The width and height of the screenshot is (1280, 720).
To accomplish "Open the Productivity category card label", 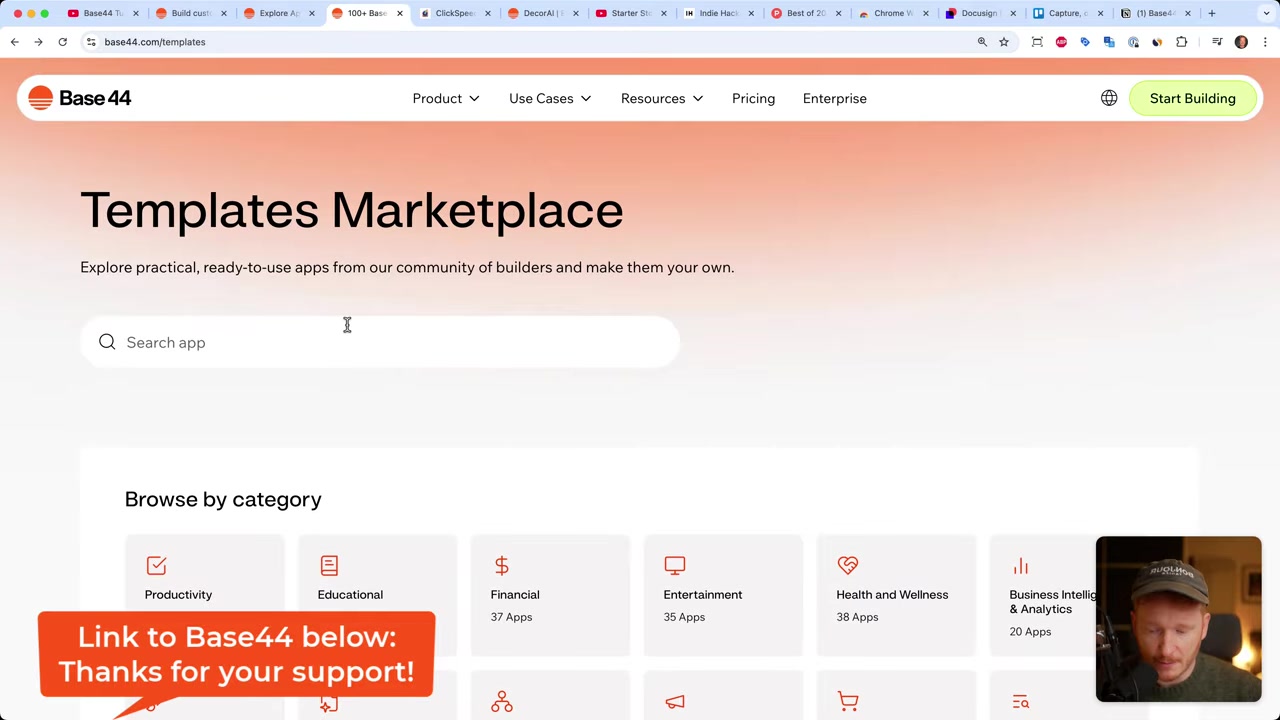I will click(178, 595).
